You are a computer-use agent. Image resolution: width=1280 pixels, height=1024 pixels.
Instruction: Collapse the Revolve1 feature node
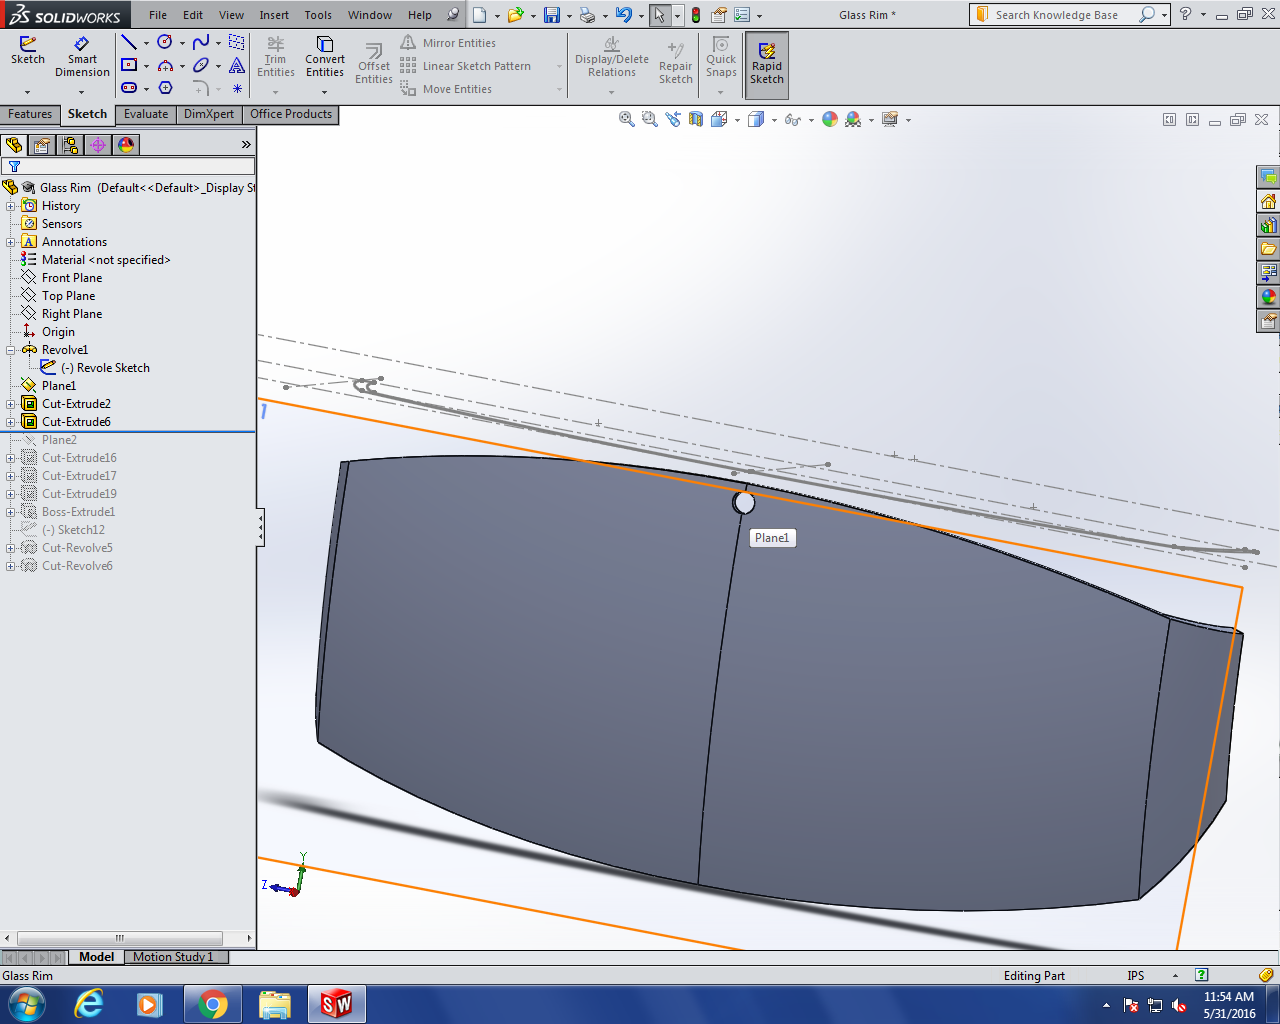coord(11,350)
